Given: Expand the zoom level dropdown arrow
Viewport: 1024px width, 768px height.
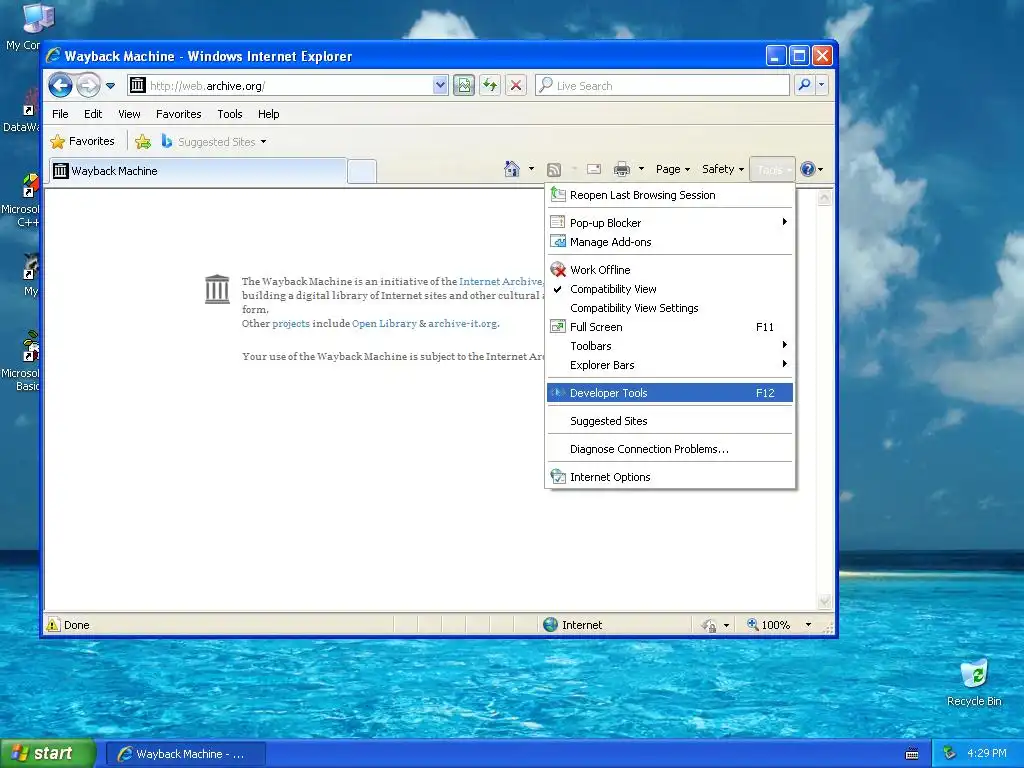Looking at the screenshot, I should (x=808, y=625).
